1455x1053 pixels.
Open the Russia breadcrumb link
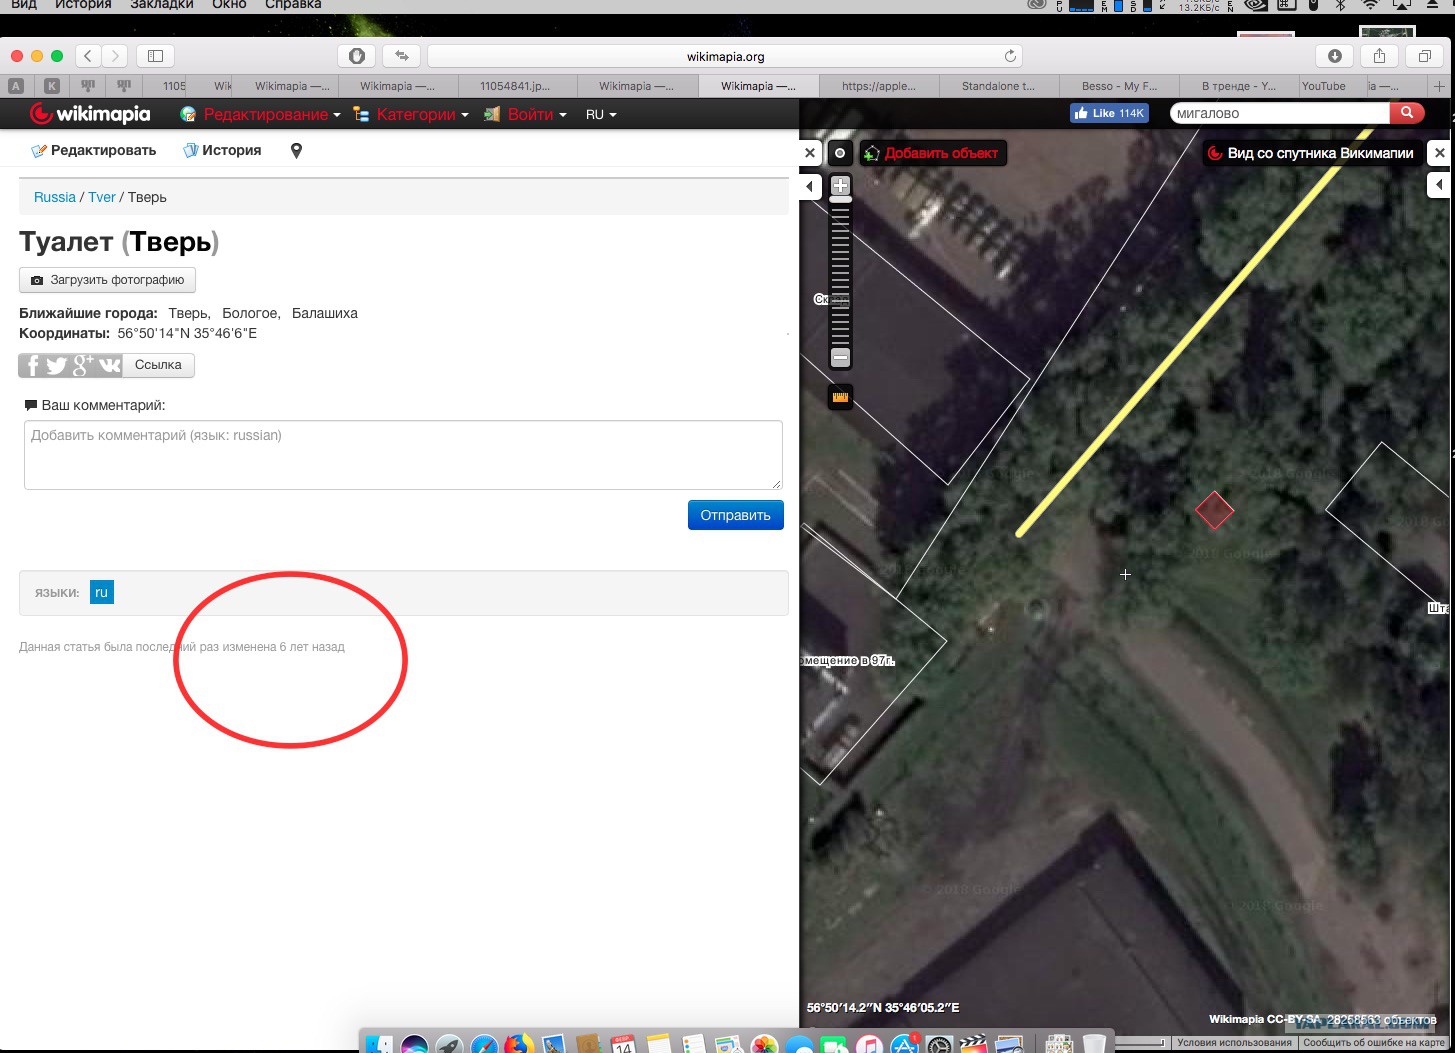point(55,197)
